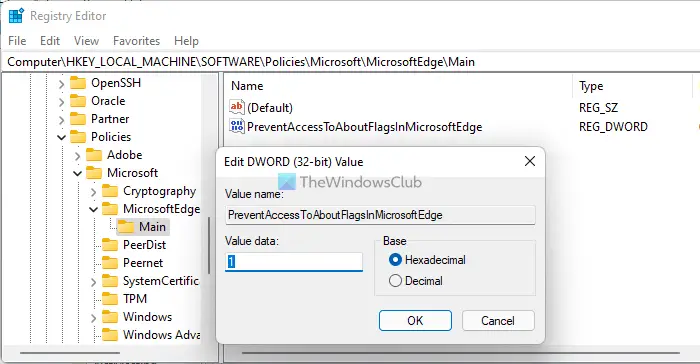Open the Help menu
Image resolution: width=700 pixels, height=364 pixels.
(186, 41)
